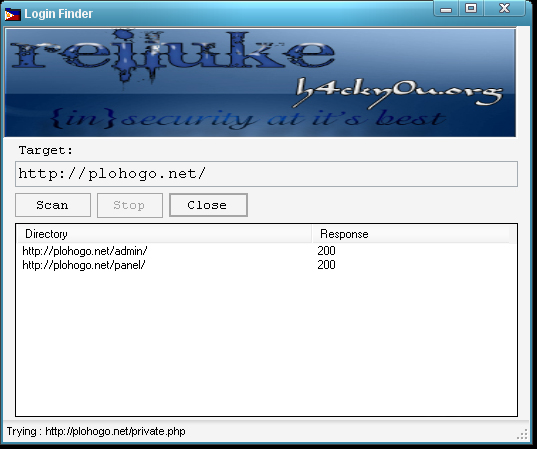This screenshot has width=537, height=449.
Task: Minimize the Login Finder window
Action: click(446, 9)
